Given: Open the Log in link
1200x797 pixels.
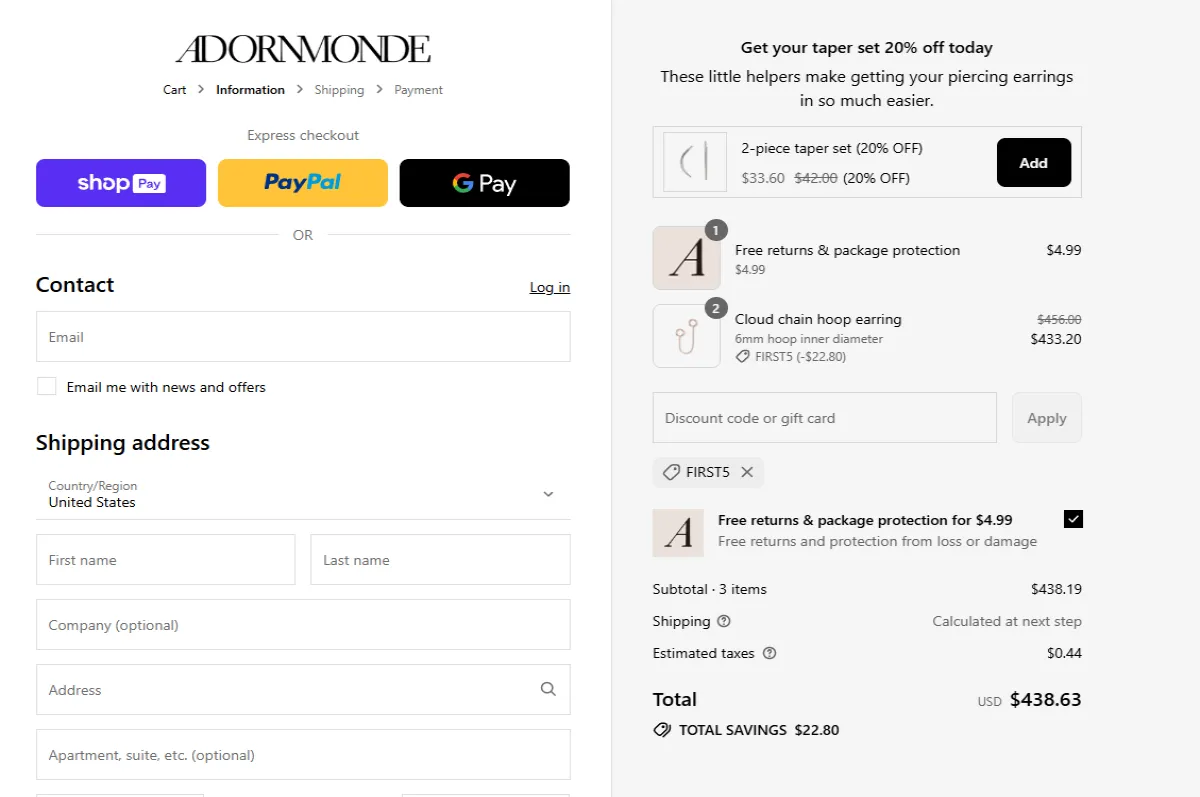Looking at the screenshot, I should (x=549, y=287).
